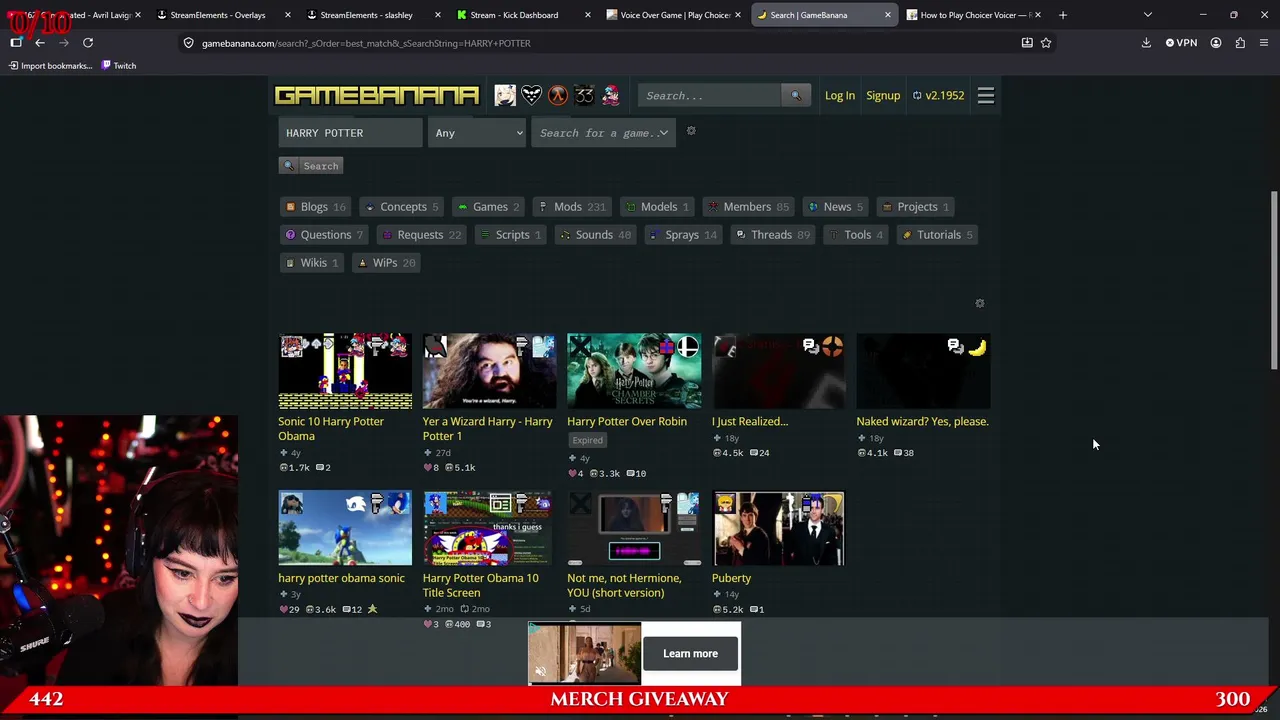Click Signup link

883,95
